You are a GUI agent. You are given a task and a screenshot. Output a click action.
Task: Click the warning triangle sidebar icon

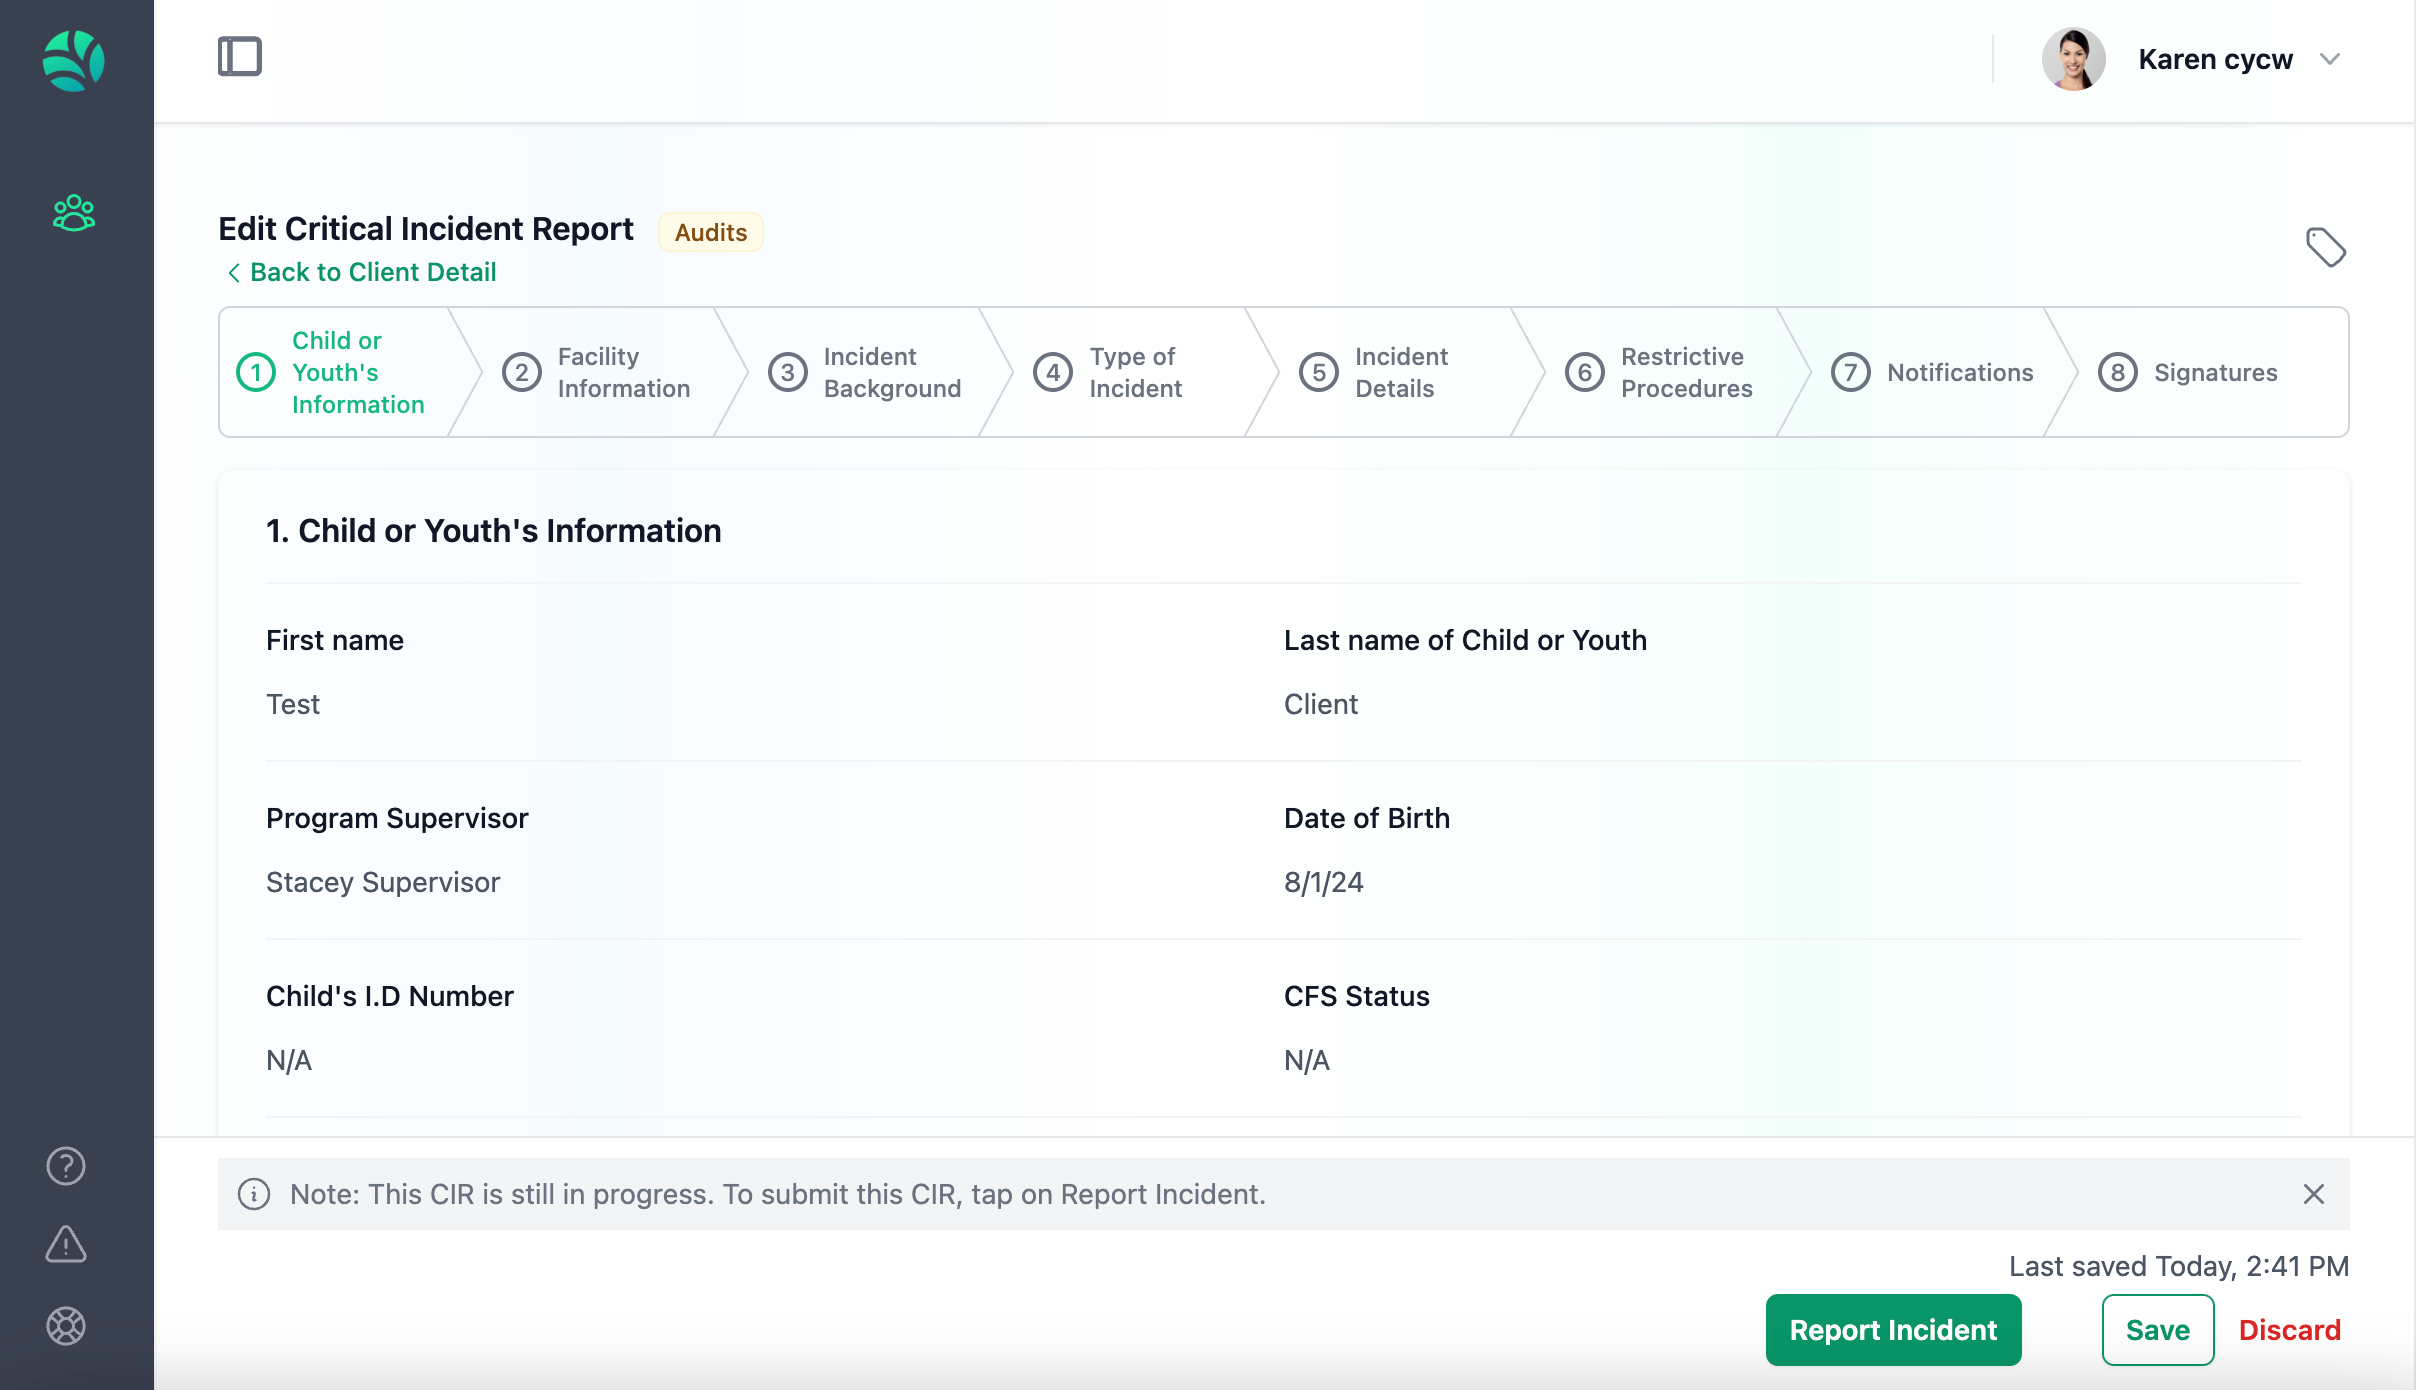point(66,1245)
